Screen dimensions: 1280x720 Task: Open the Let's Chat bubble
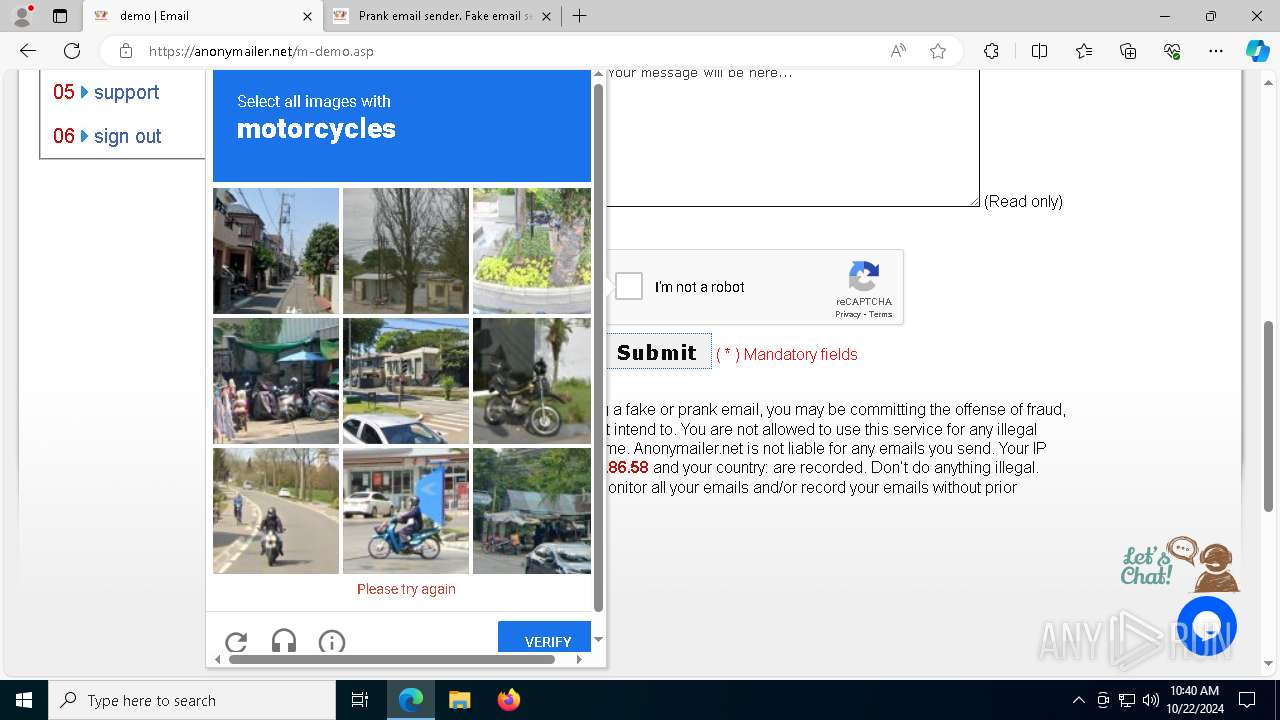[1207, 626]
